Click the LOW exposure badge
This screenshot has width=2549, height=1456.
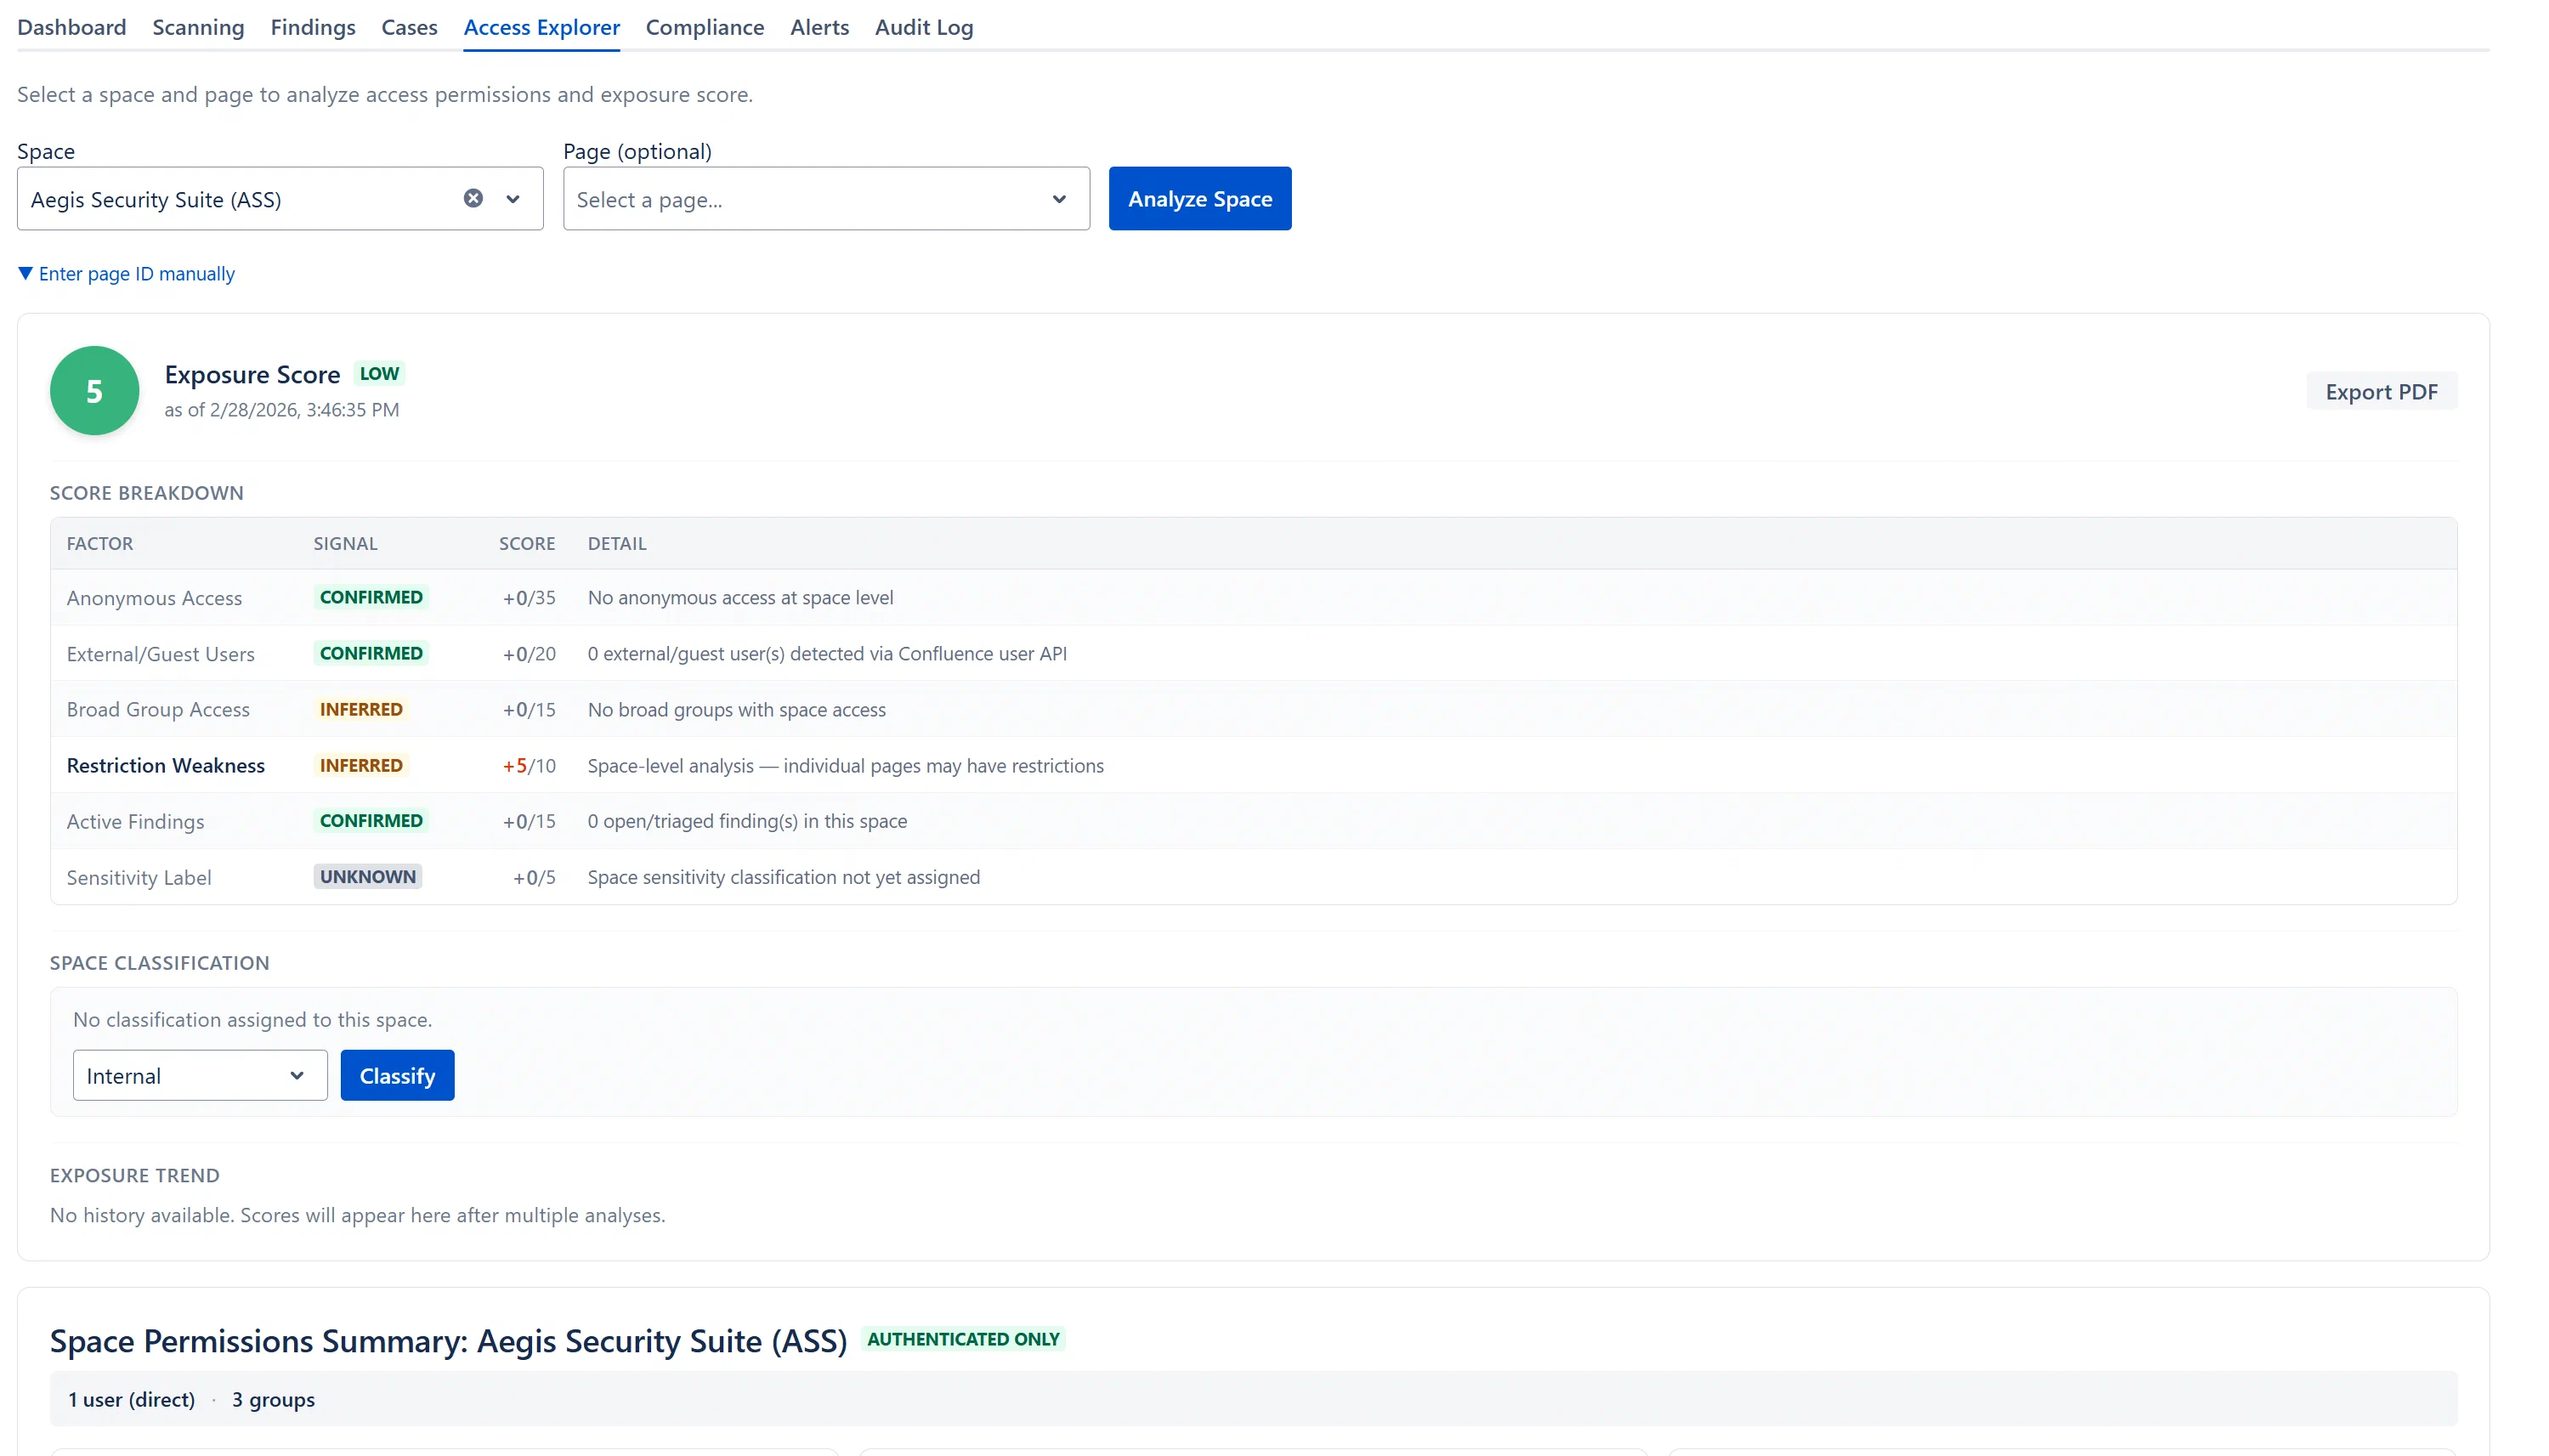379,374
